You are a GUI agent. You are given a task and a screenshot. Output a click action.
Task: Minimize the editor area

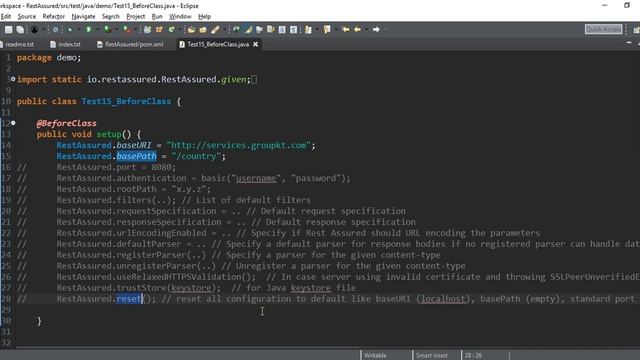(x=629, y=43)
